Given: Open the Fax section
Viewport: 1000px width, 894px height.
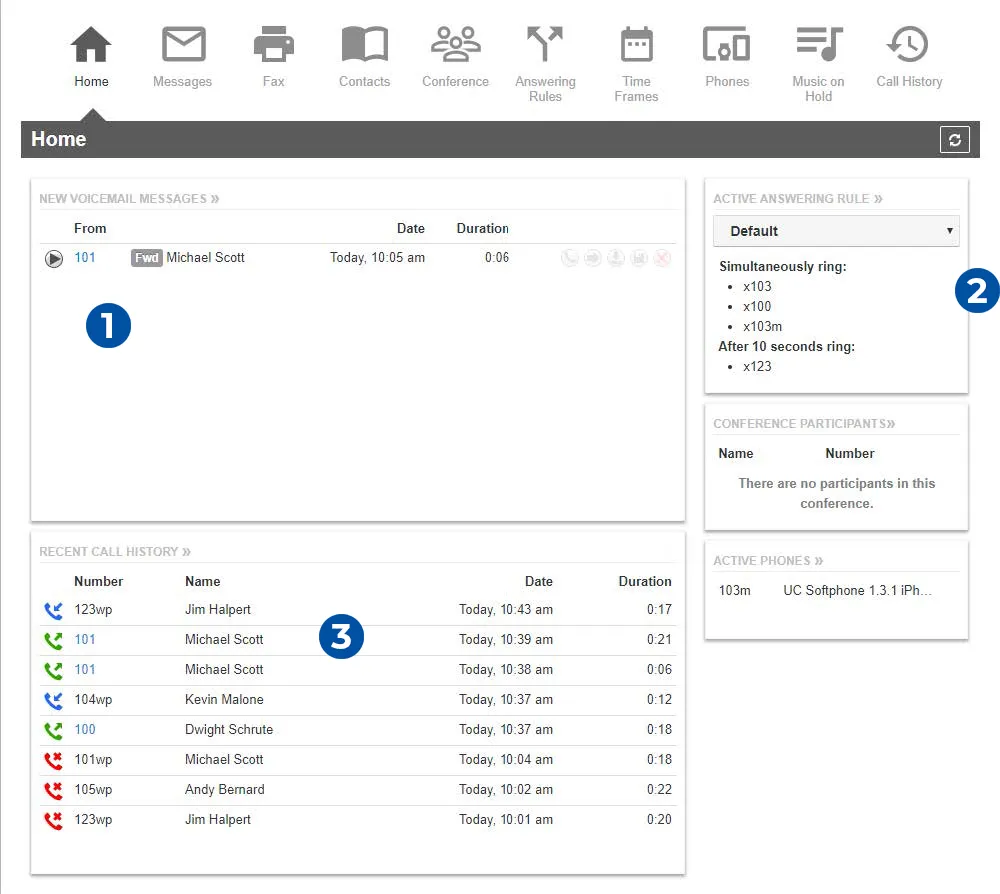Looking at the screenshot, I should [x=274, y=57].
